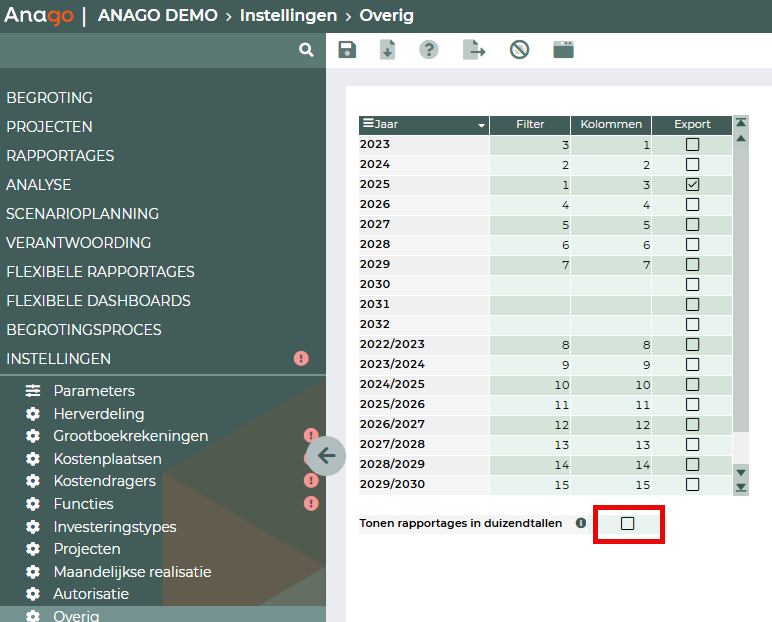Click info icon beside Tonen rapportages
This screenshot has width=772, height=622.
click(x=581, y=523)
